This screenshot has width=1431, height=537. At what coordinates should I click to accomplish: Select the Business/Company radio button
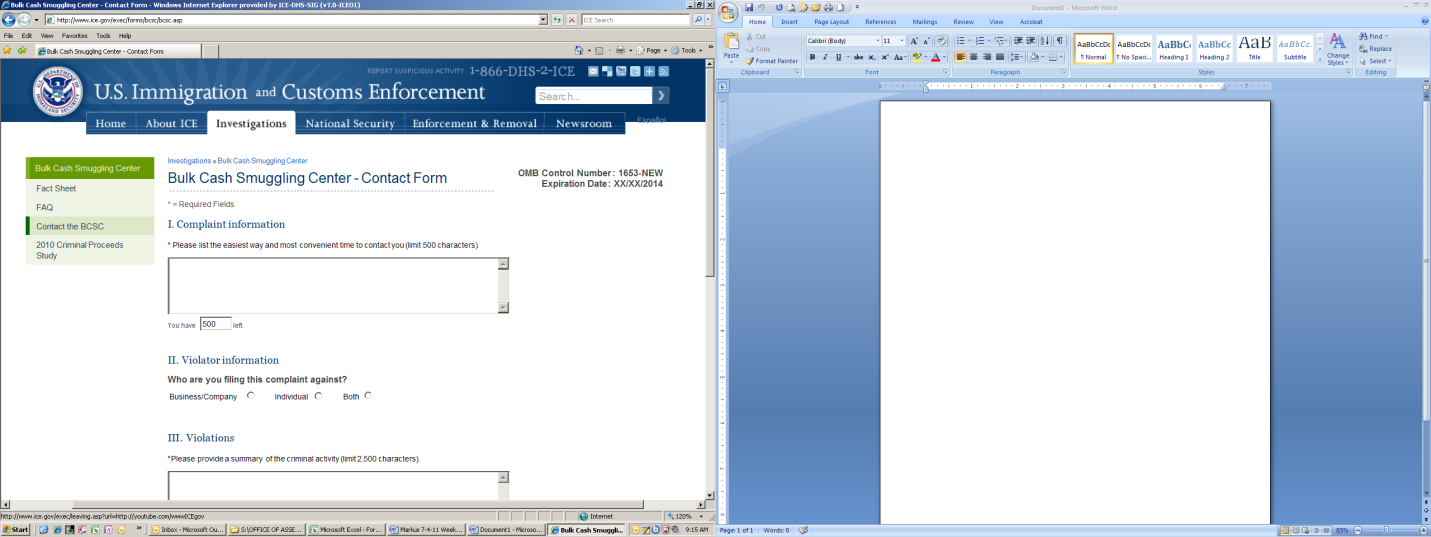251,395
